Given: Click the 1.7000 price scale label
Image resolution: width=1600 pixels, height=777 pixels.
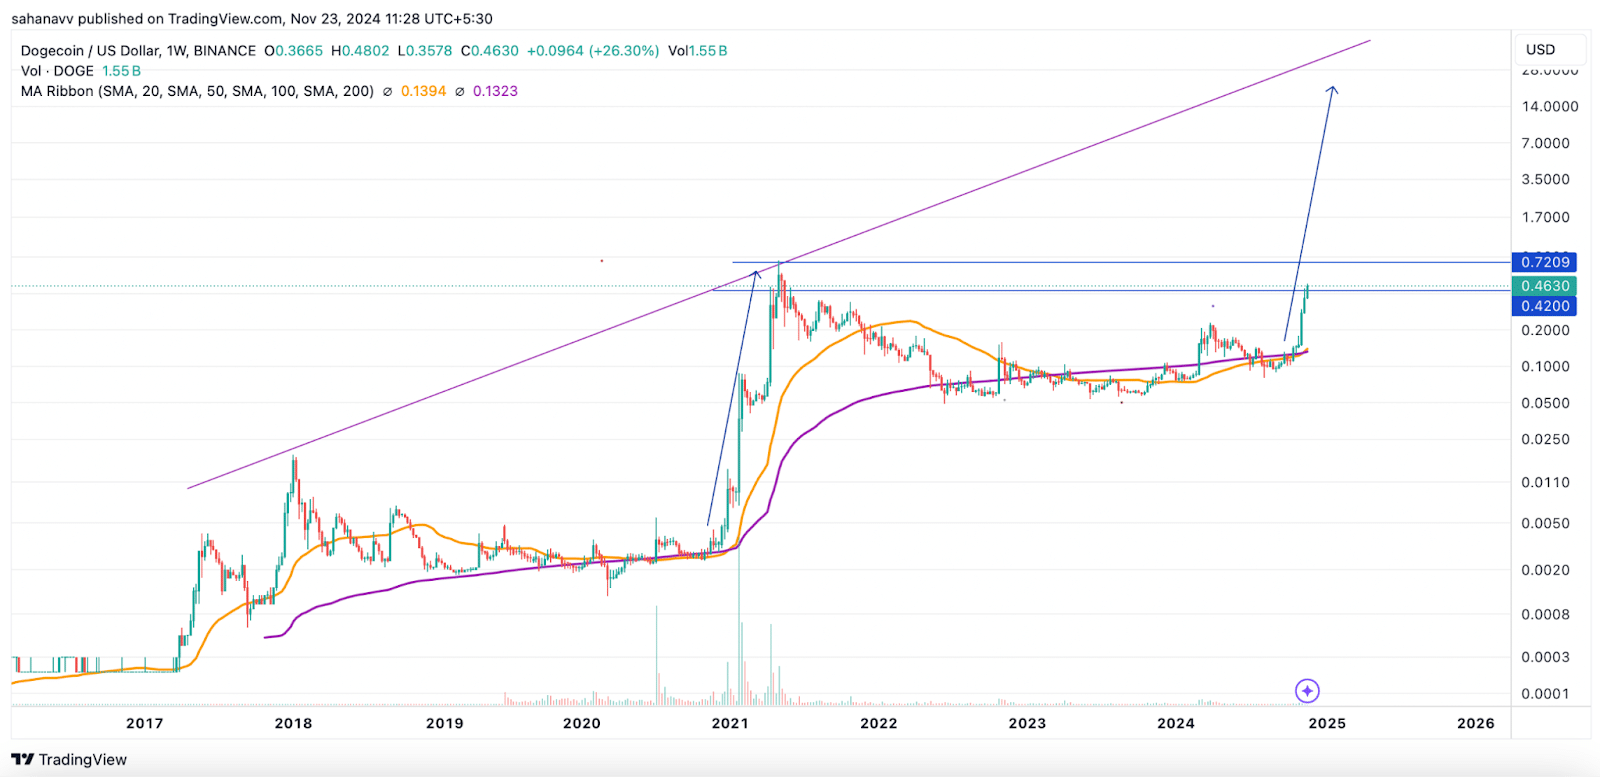Looking at the screenshot, I should [1546, 217].
